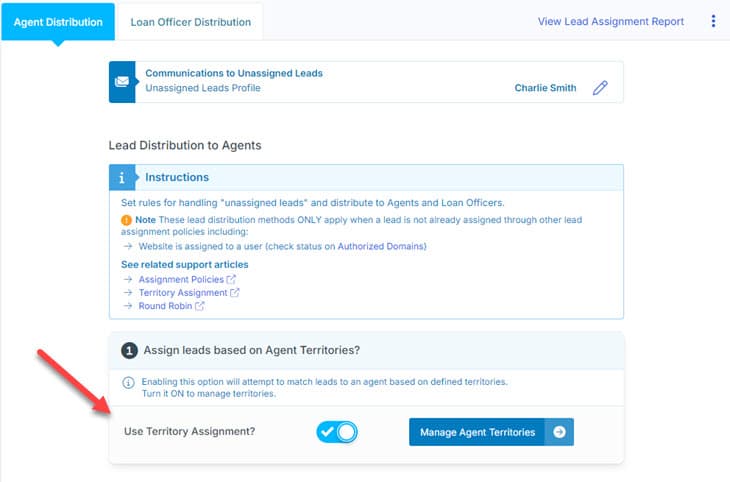Image resolution: width=730 pixels, height=482 pixels.
Task: Click the orange Note warning icon
Action: pyautogui.click(x=126, y=220)
